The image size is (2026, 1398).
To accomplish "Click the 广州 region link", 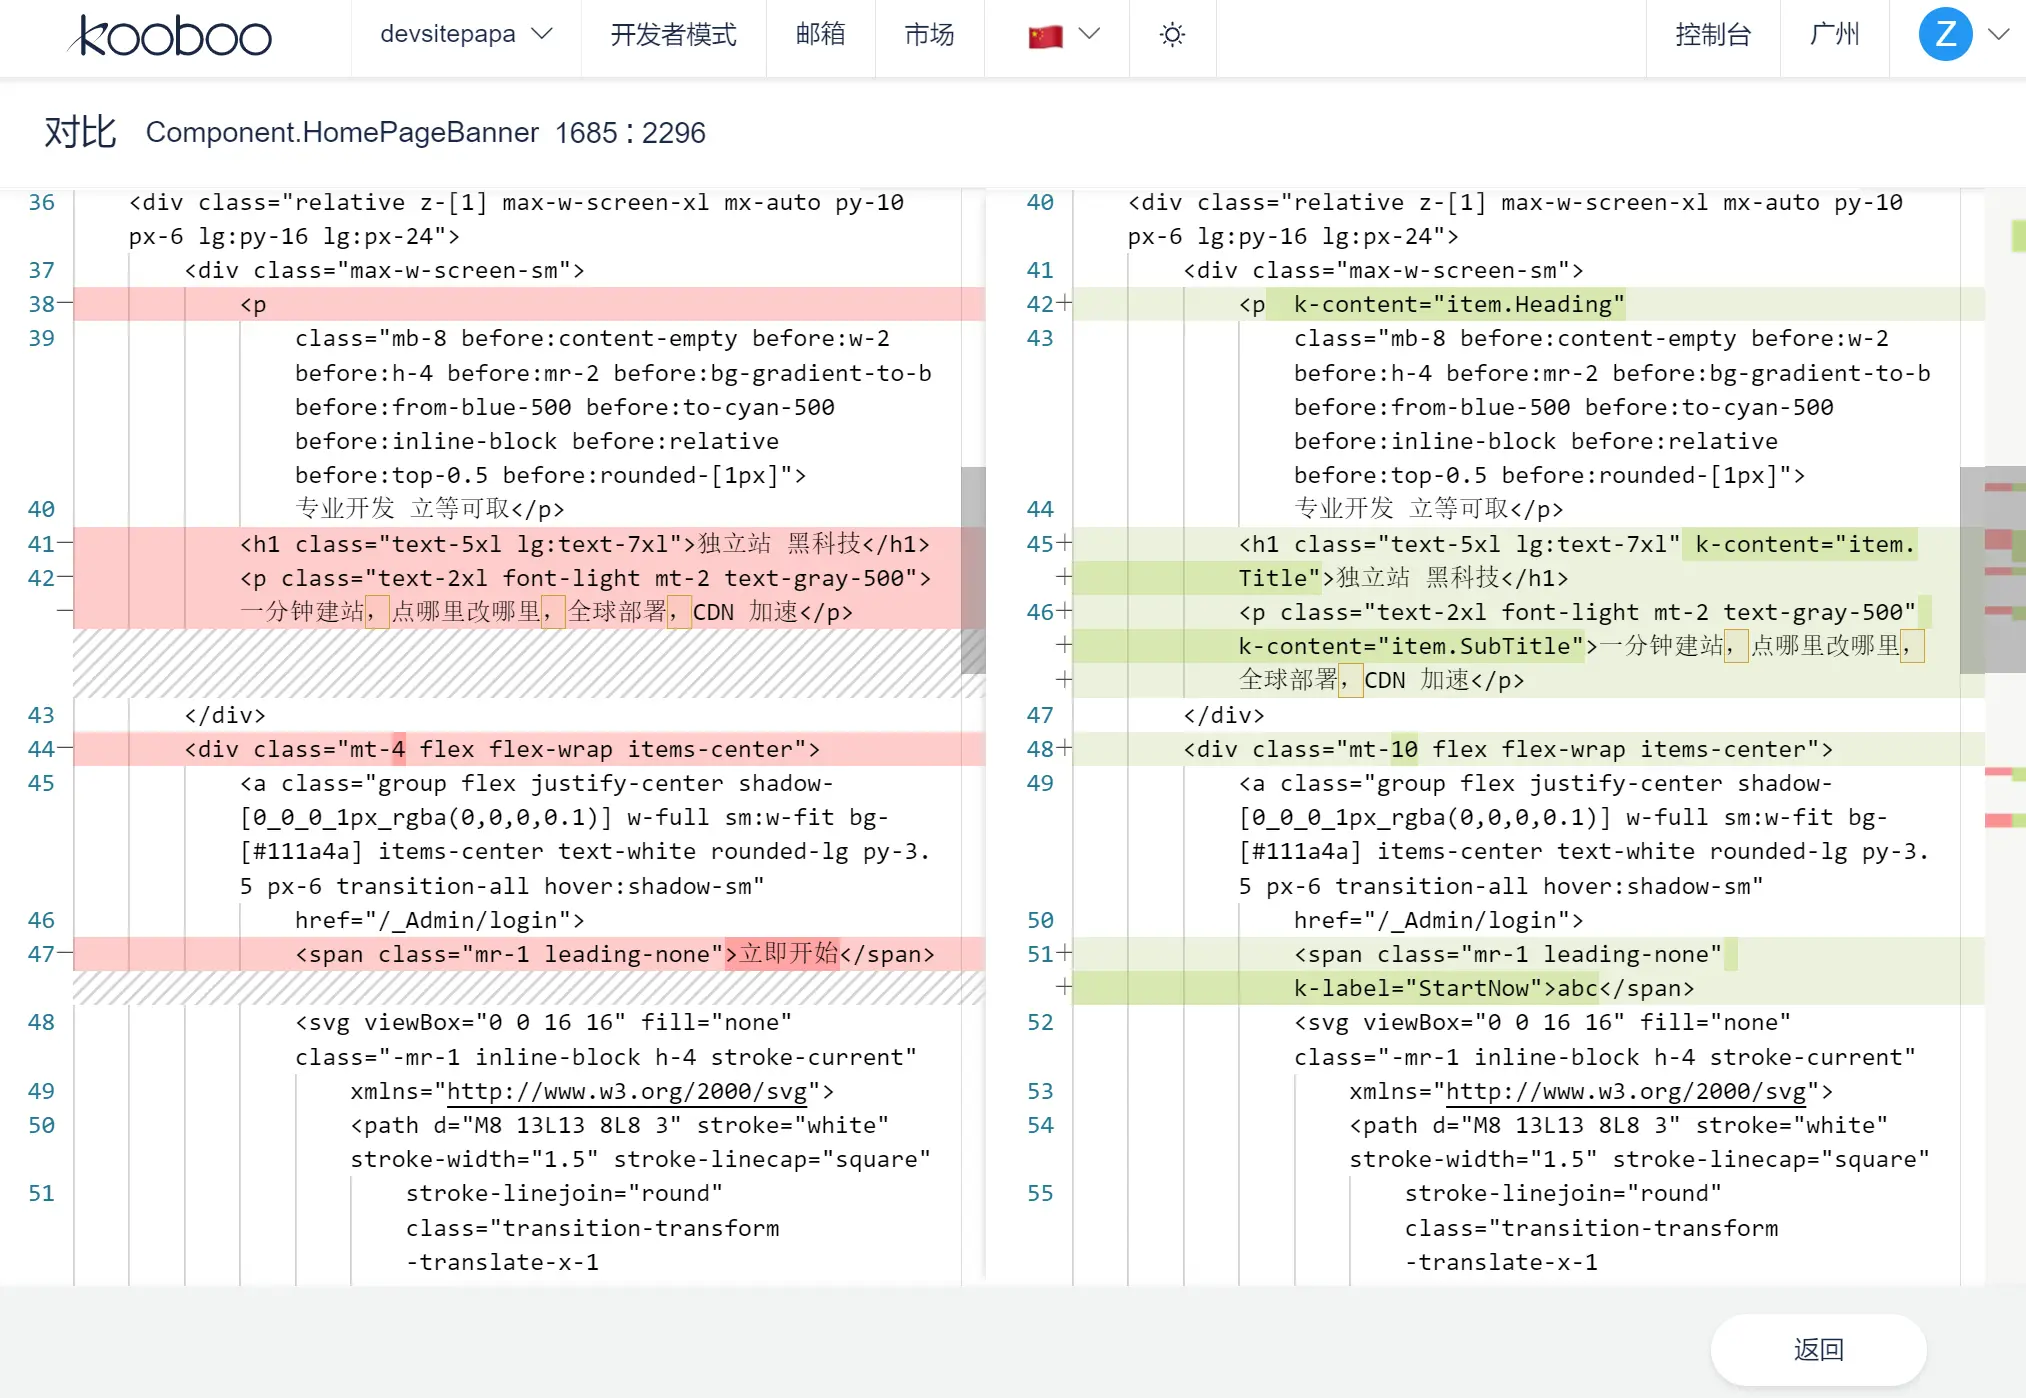I will pos(1834,35).
